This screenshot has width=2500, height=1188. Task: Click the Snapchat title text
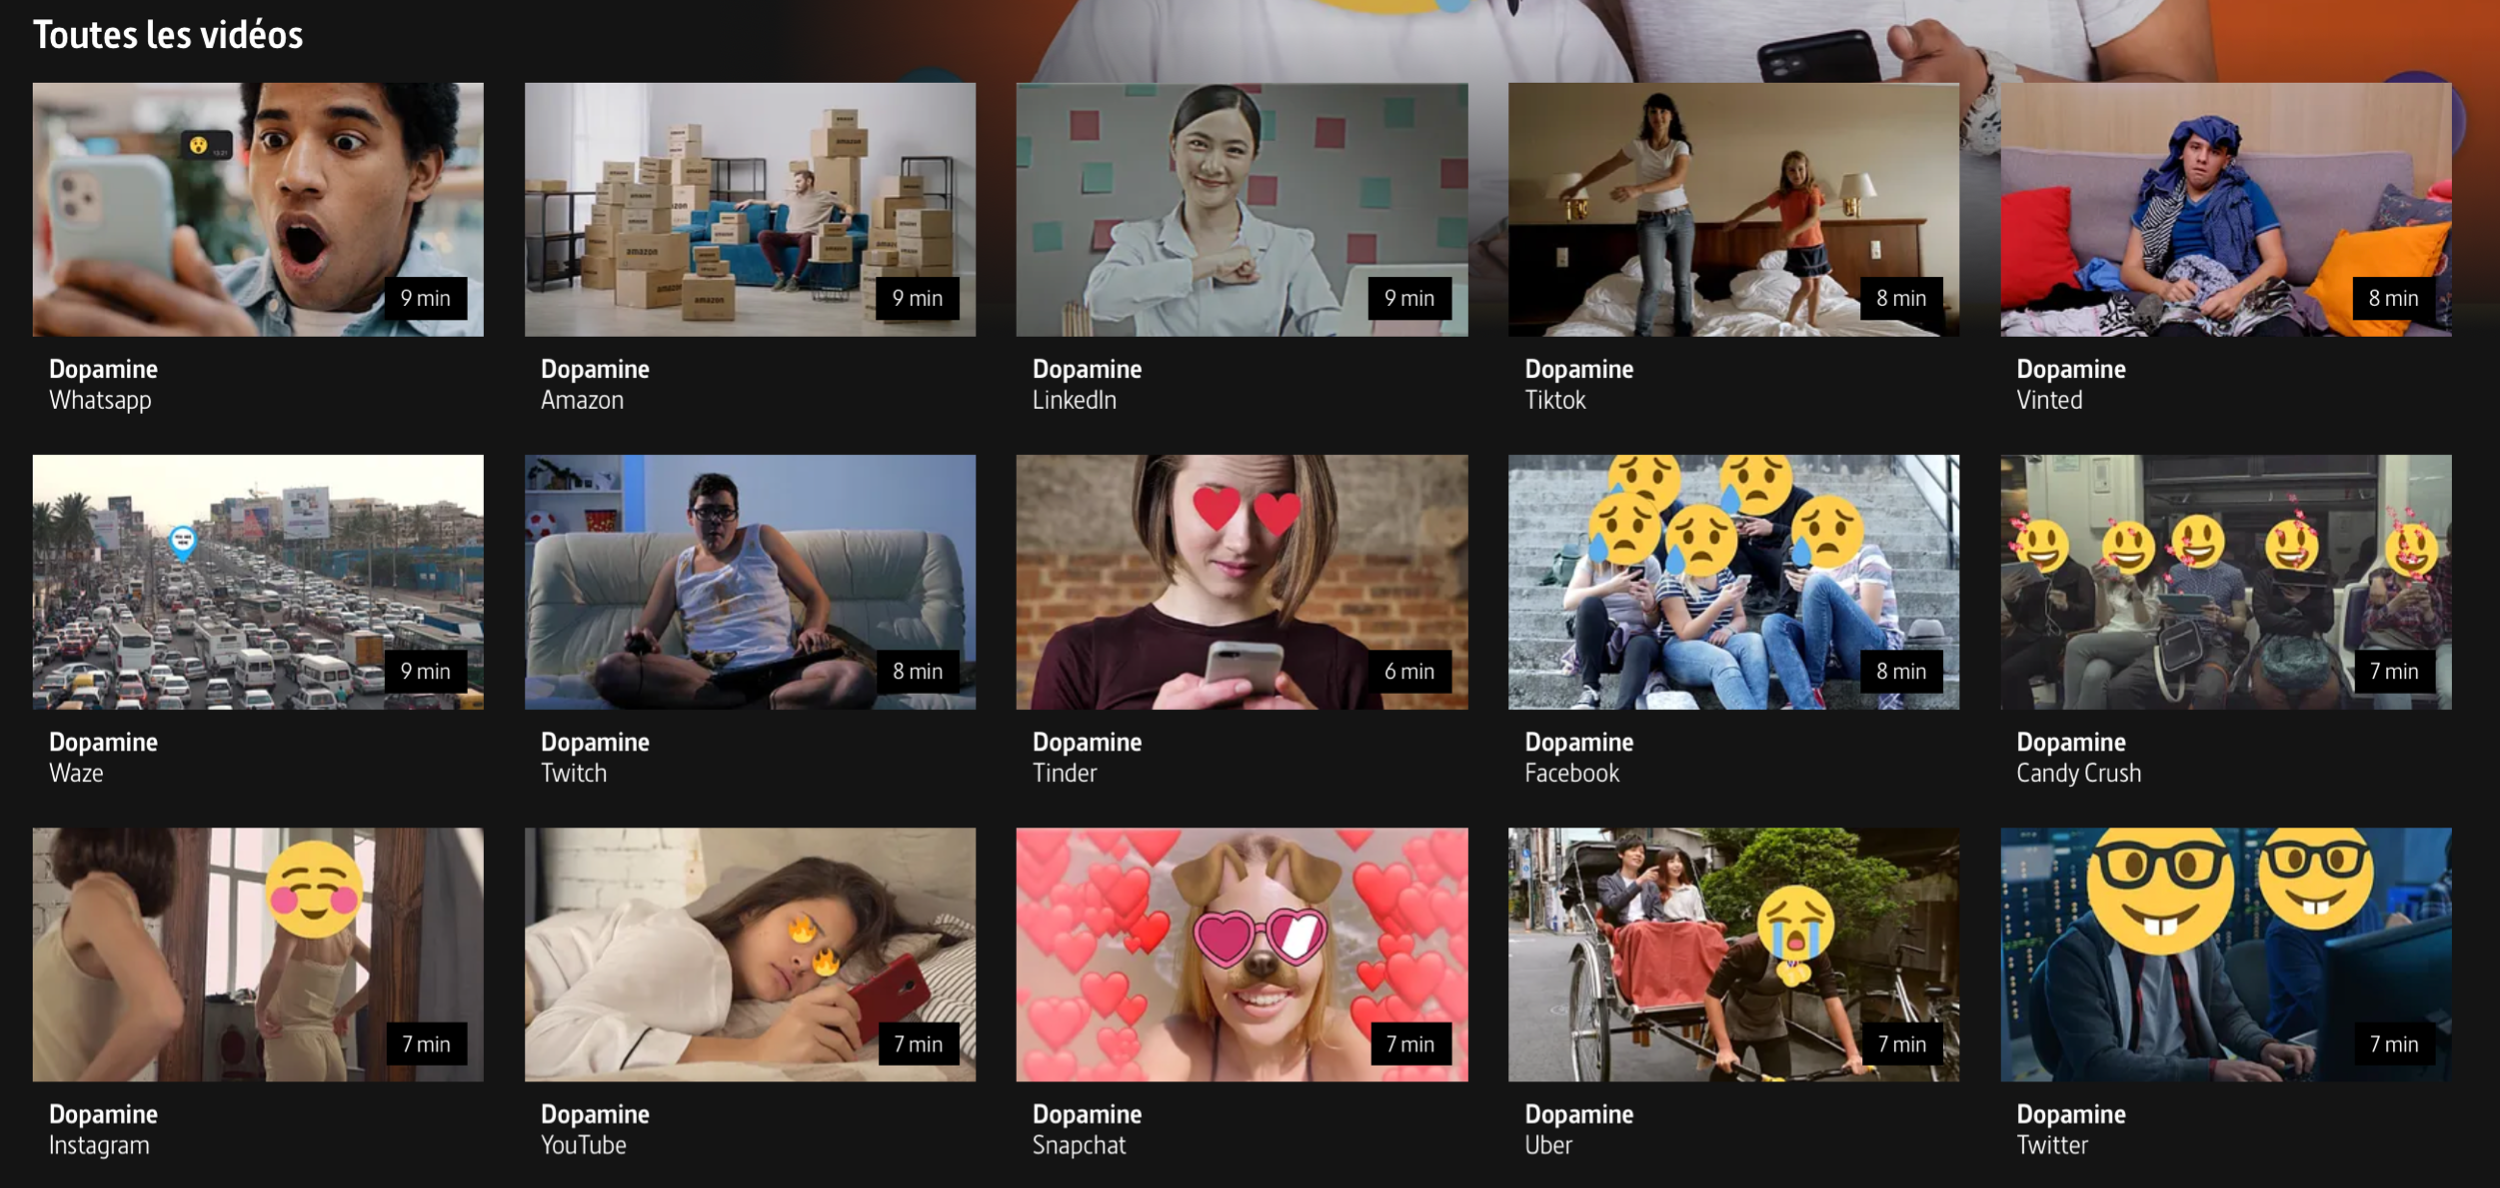[x=1079, y=1146]
